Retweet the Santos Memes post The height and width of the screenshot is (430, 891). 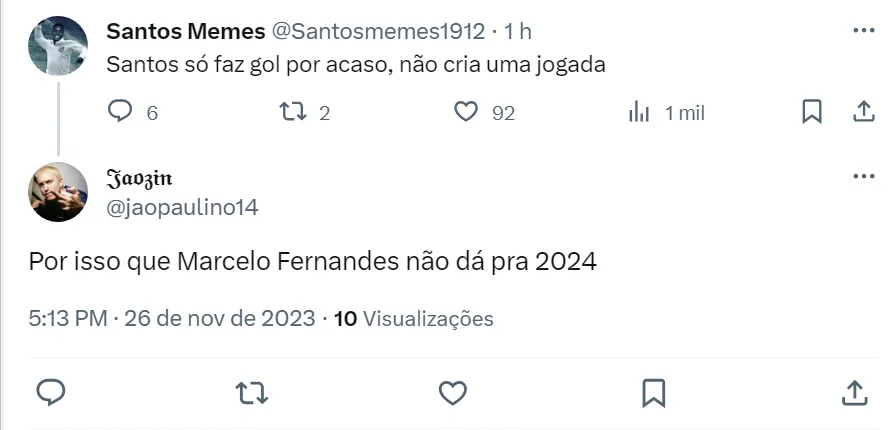(293, 112)
